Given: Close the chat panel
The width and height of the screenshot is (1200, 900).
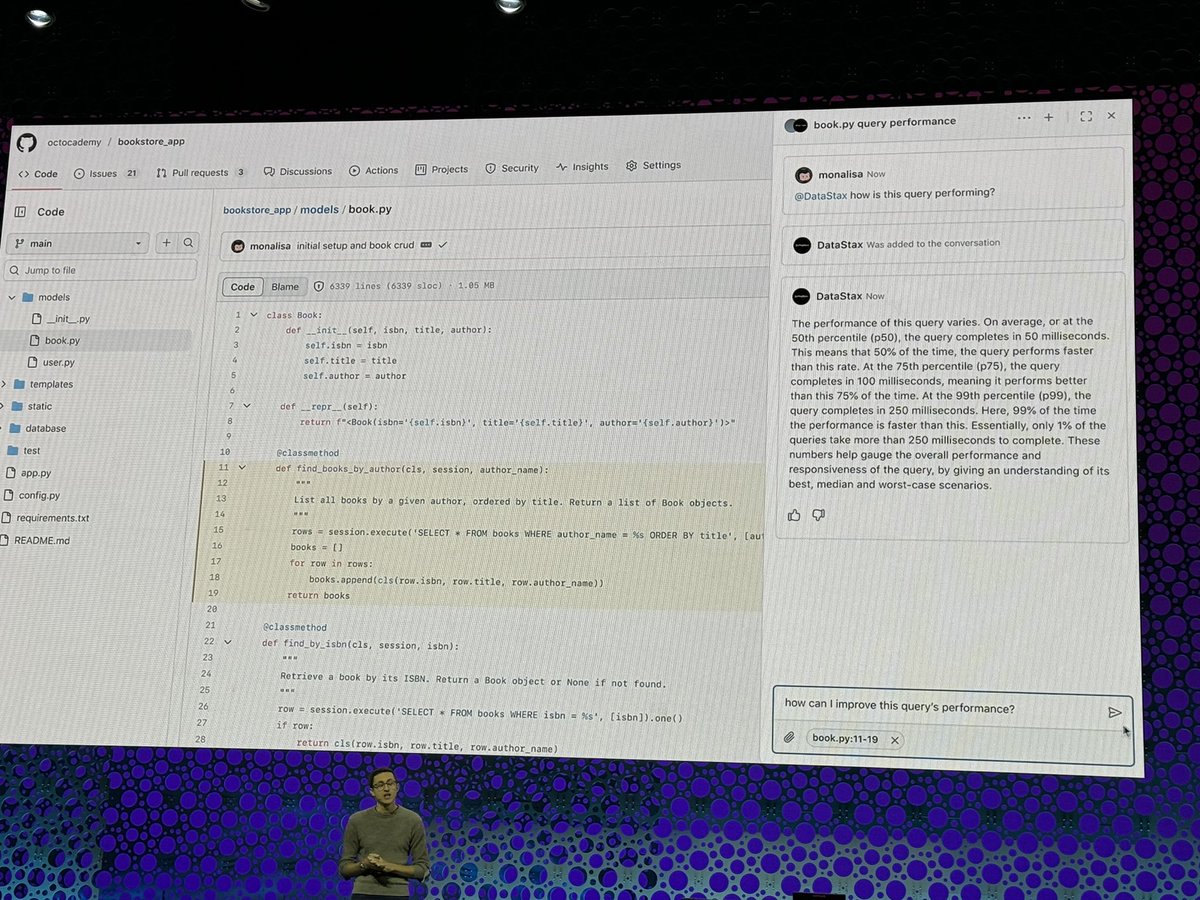Looking at the screenshot, I should pyautogui.click(x=1111, y=116).
